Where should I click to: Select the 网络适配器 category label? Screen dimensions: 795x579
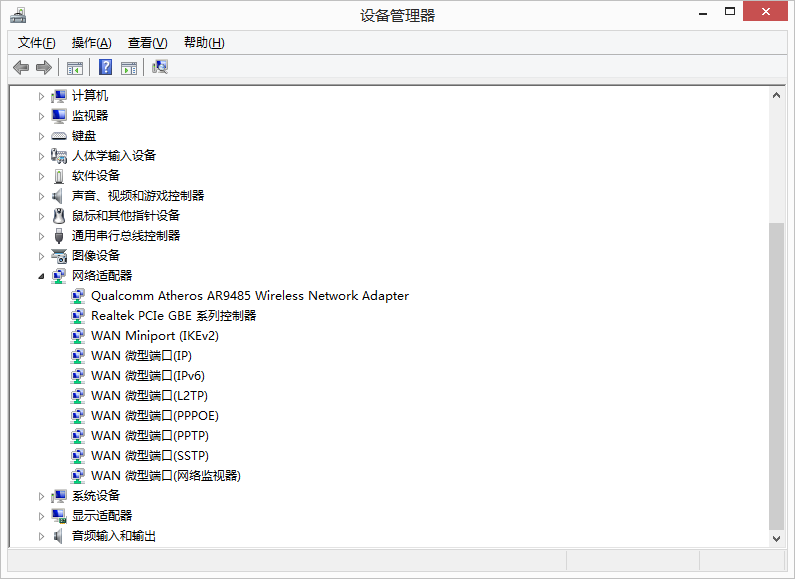click(x=102, y=276)
